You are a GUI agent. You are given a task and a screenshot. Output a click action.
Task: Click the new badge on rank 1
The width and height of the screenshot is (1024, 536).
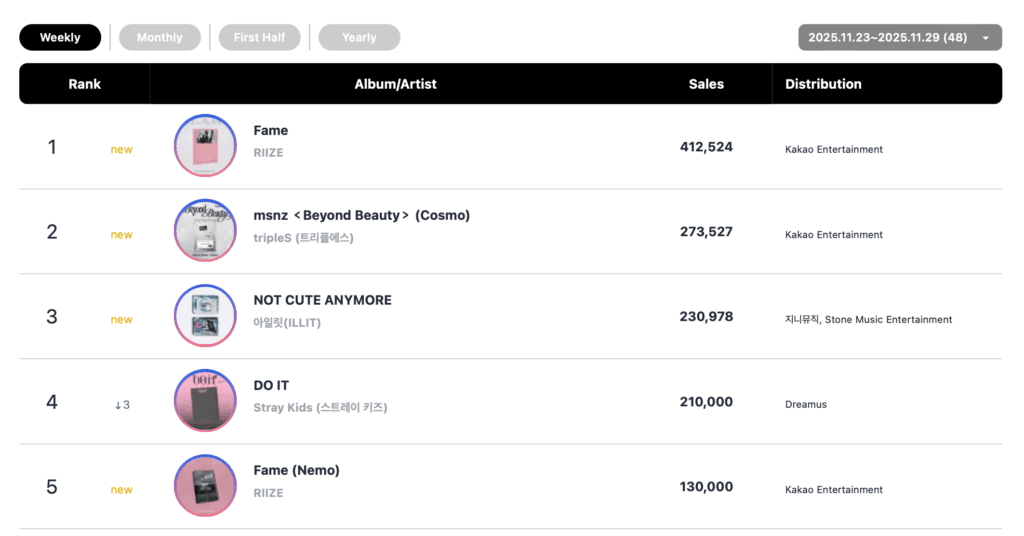[122, 150]
